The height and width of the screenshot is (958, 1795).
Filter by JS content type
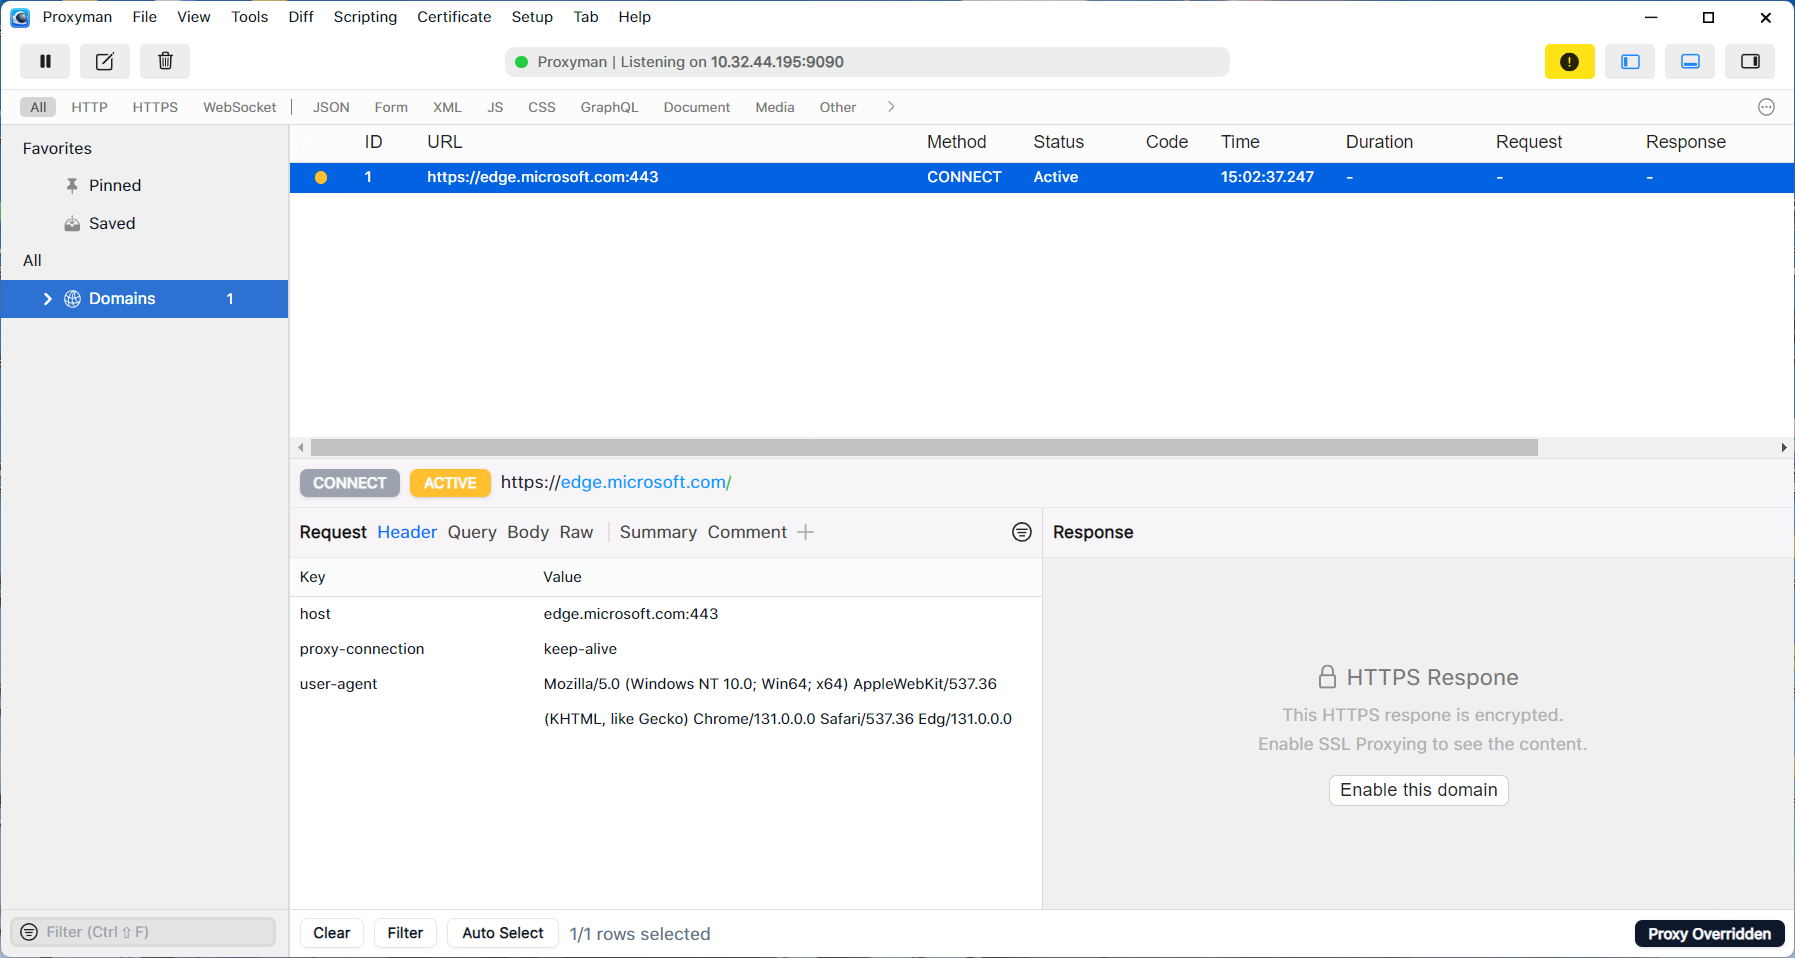pos(495,107)
